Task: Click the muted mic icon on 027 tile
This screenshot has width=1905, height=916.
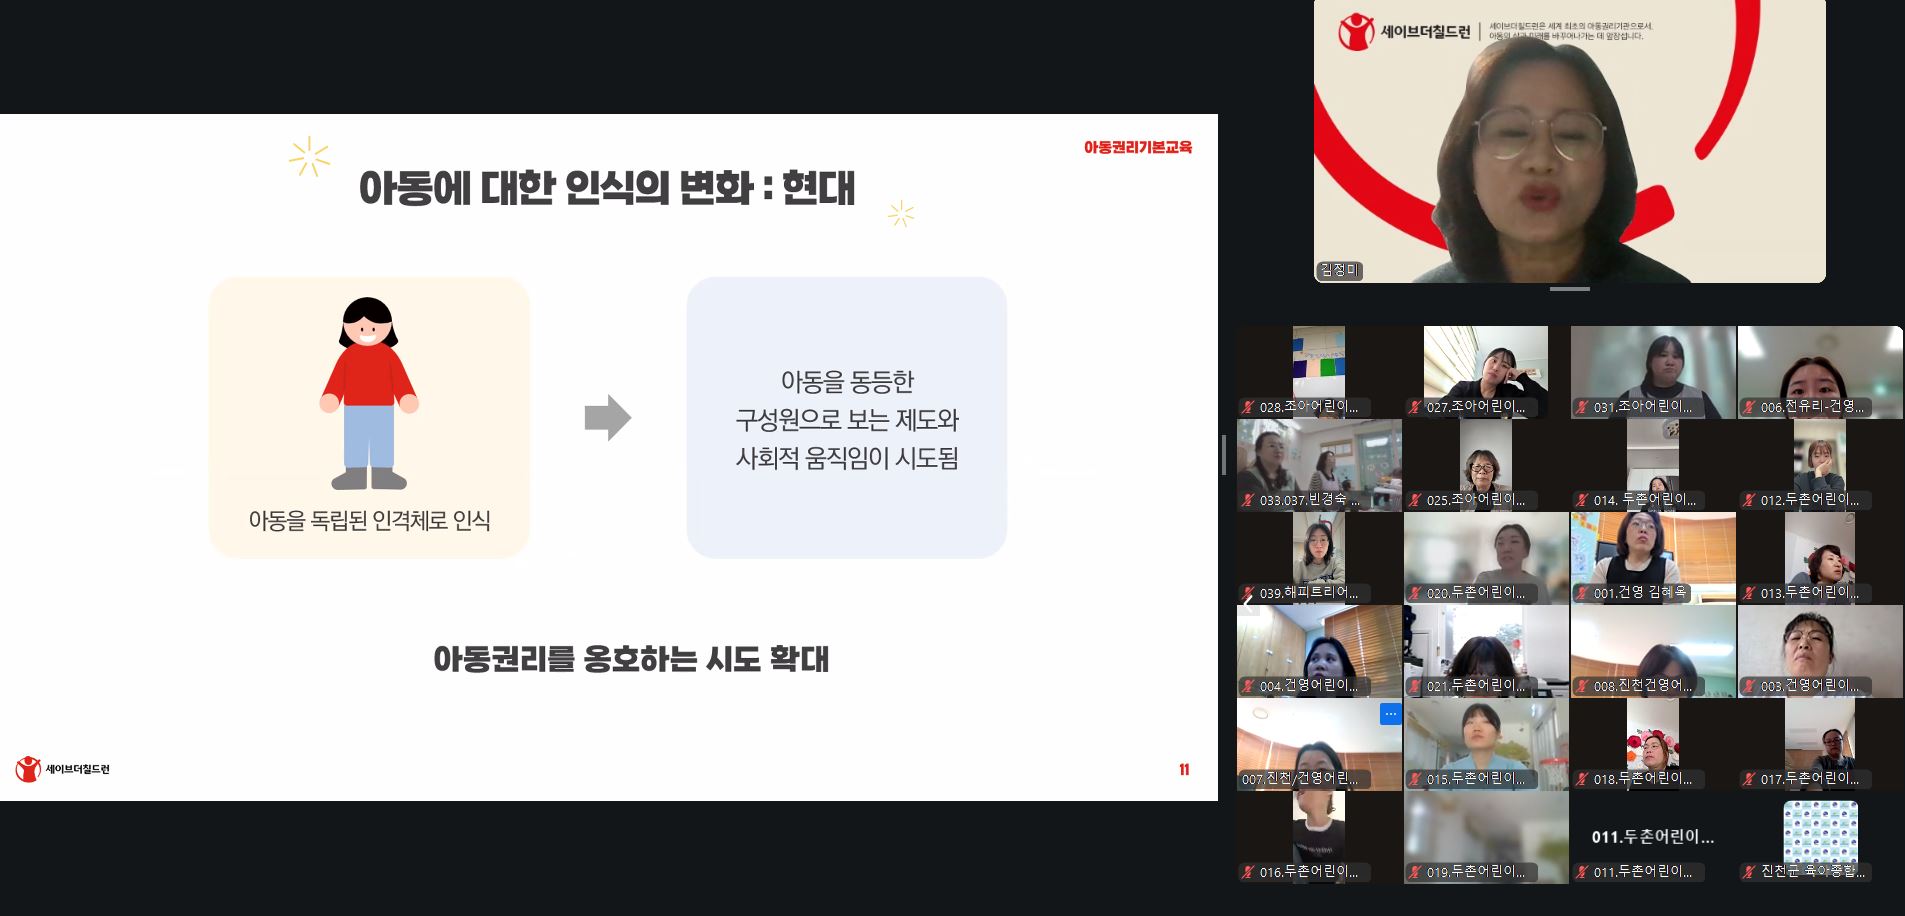Action: pos(1415,407)
